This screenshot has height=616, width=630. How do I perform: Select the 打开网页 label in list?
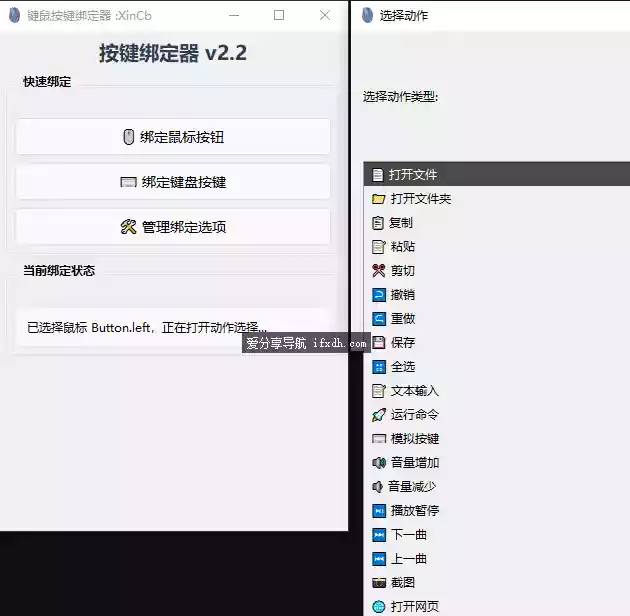(415, 606)
